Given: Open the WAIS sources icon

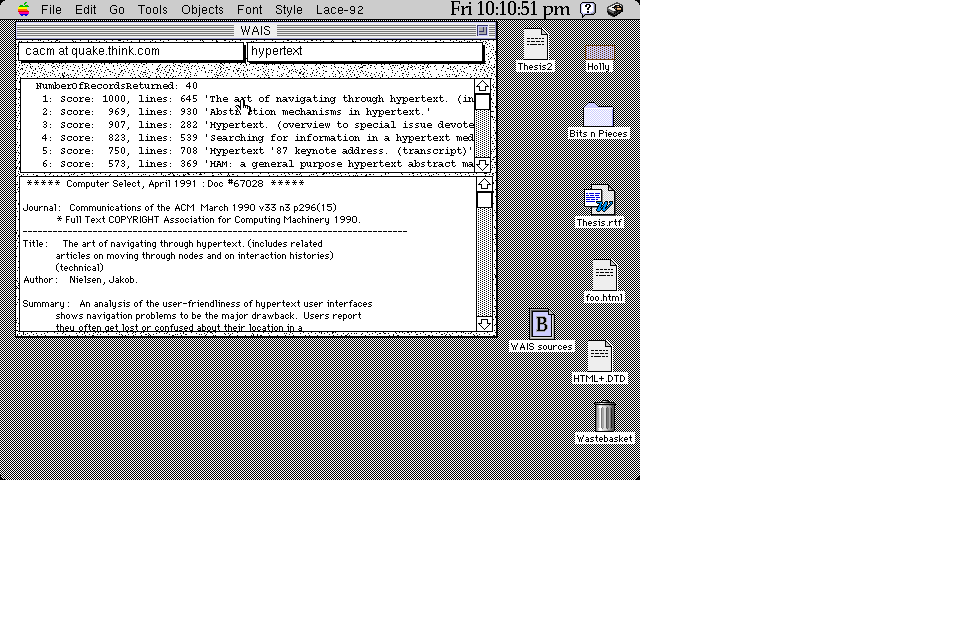Looking at the screenshot, I should (542, 325).
